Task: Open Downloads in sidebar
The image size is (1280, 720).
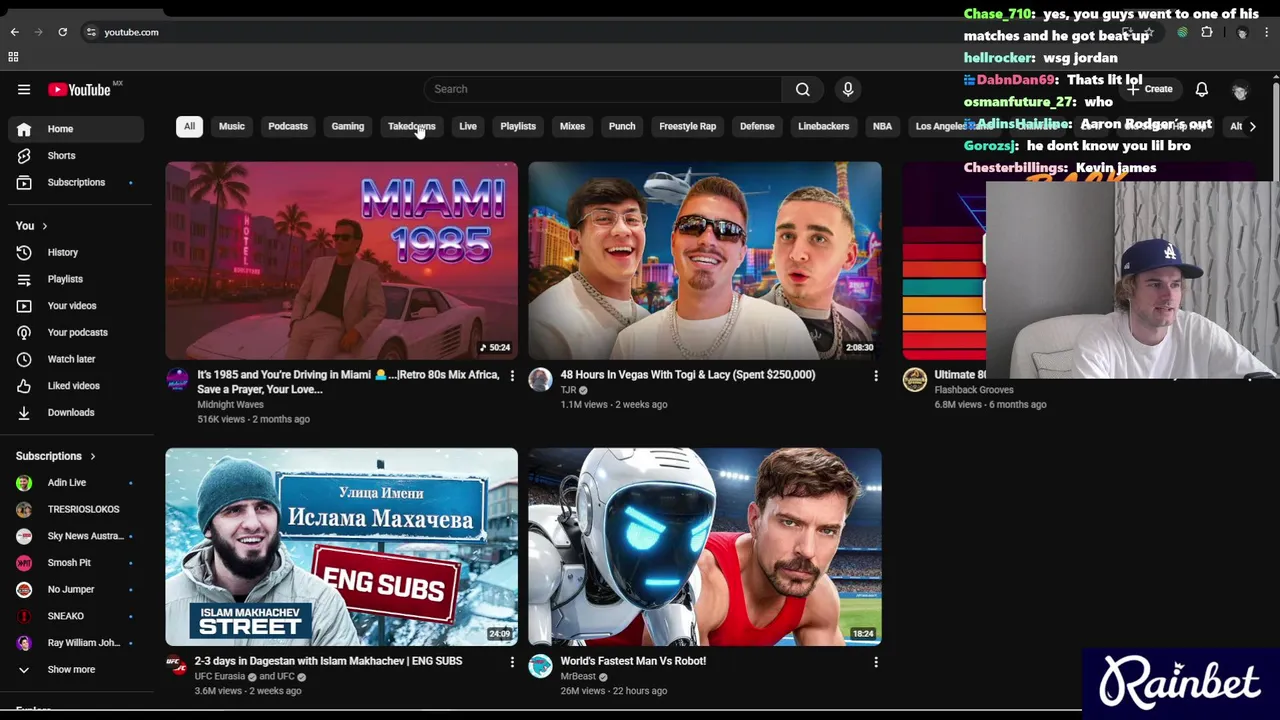Action: click(x=76, y=412)
